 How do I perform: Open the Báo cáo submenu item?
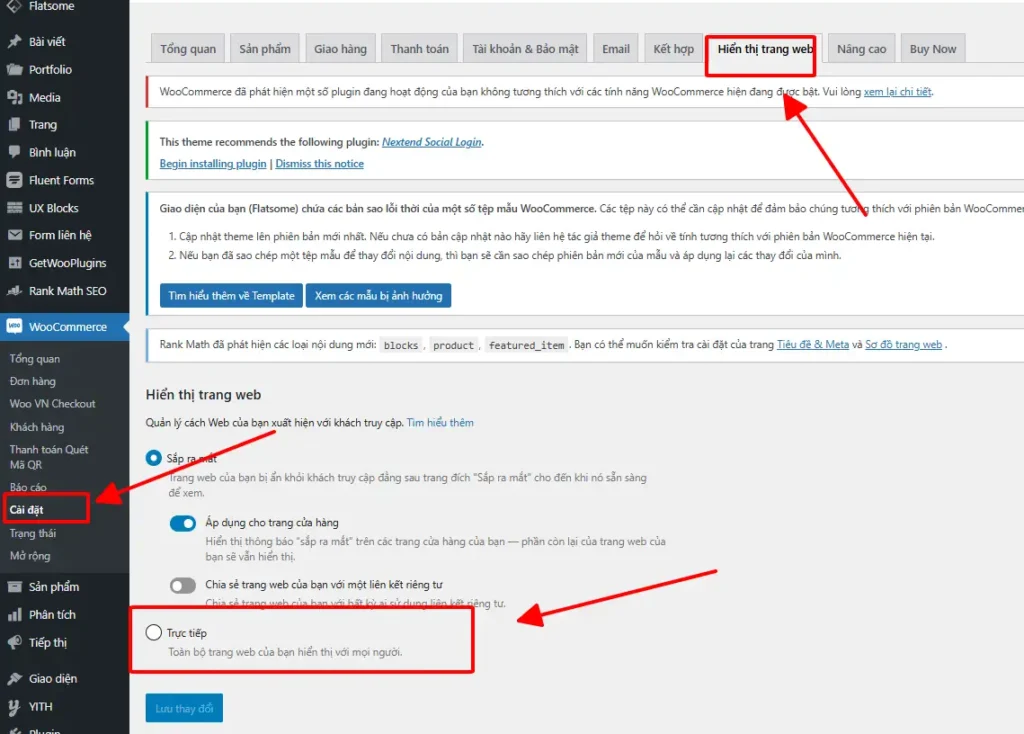(28, 487)
